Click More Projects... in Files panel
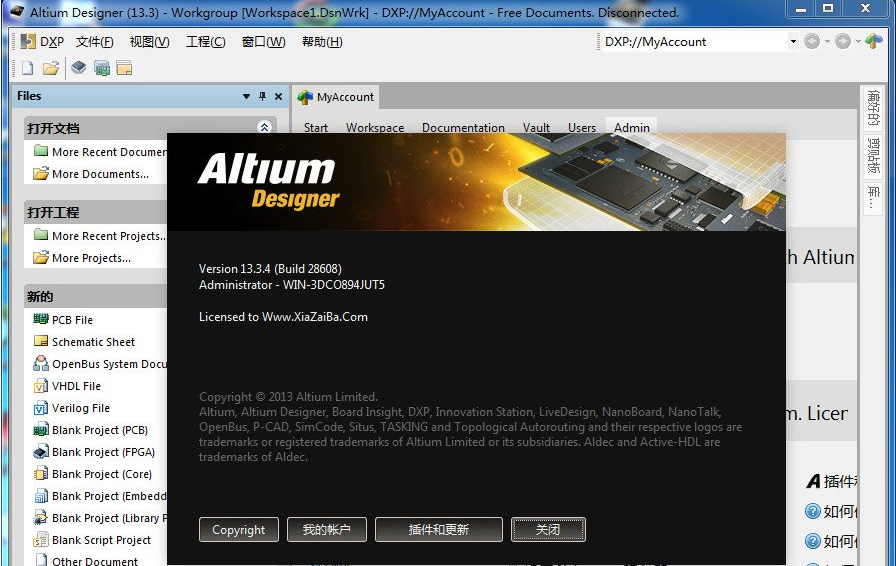 (x=82, y=258)
